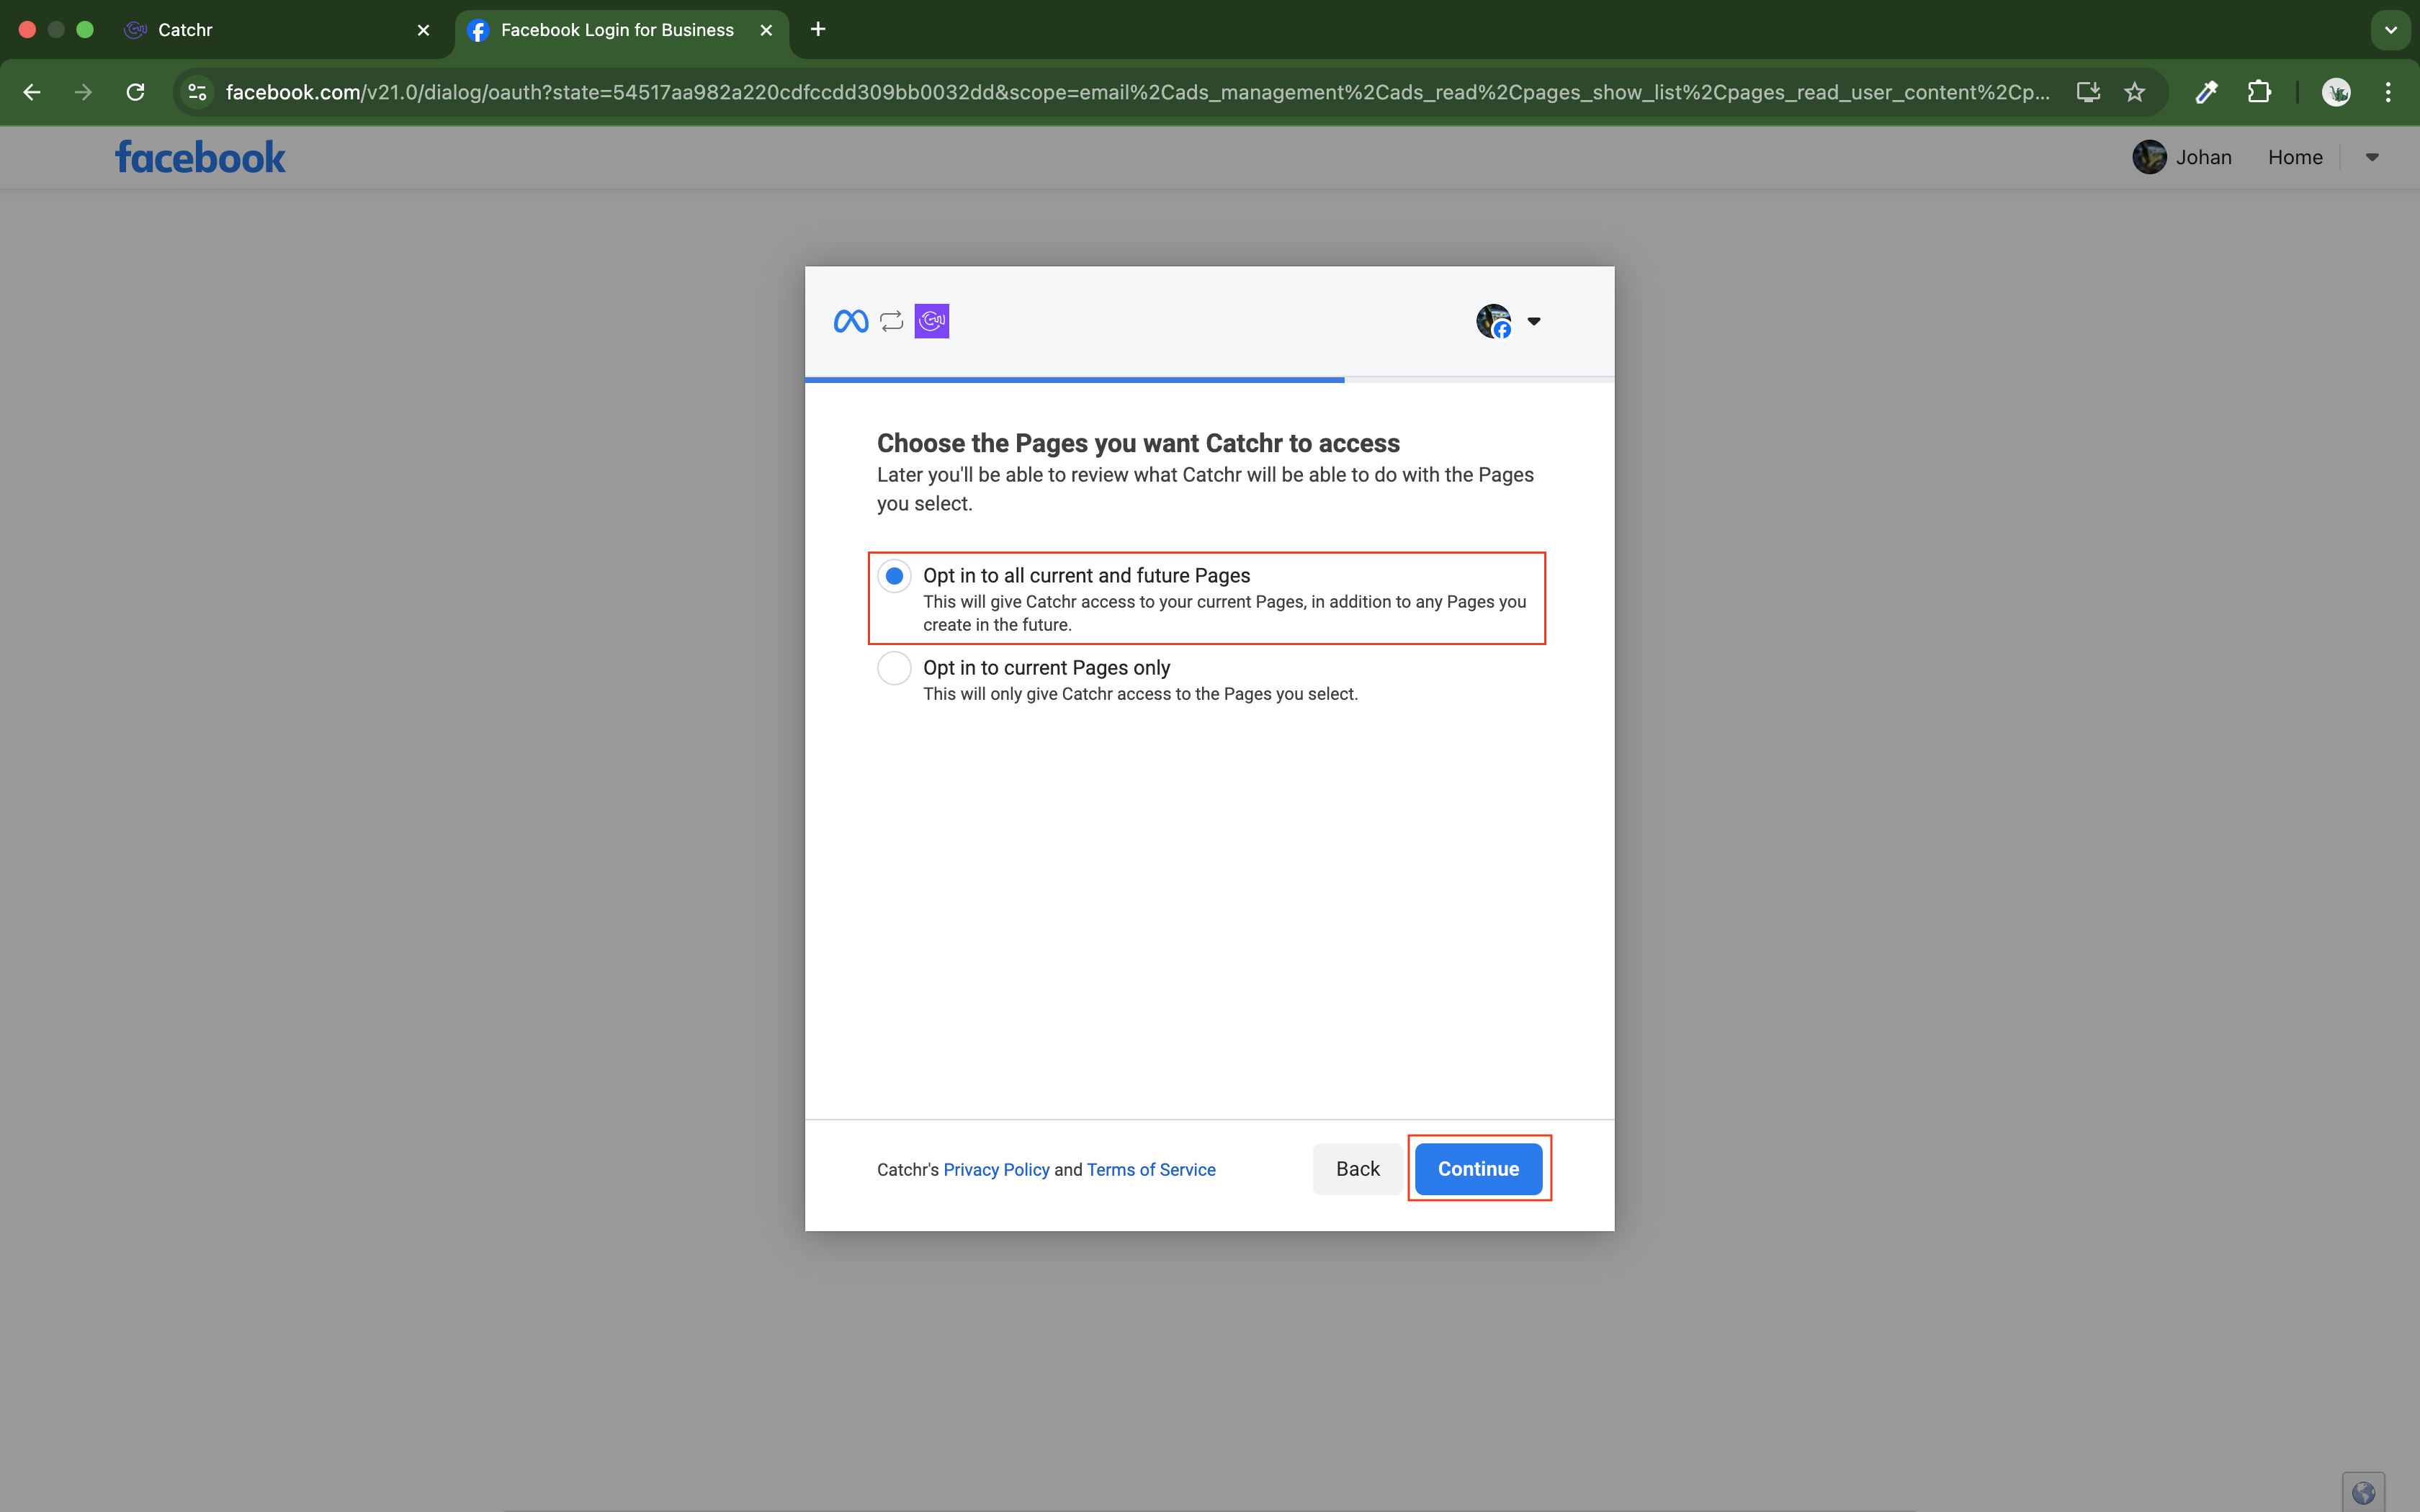Viewport: 2420px width, 1512px height.
Task: Click the profile avatar in dialog header
Action: tap(1494, 321)
